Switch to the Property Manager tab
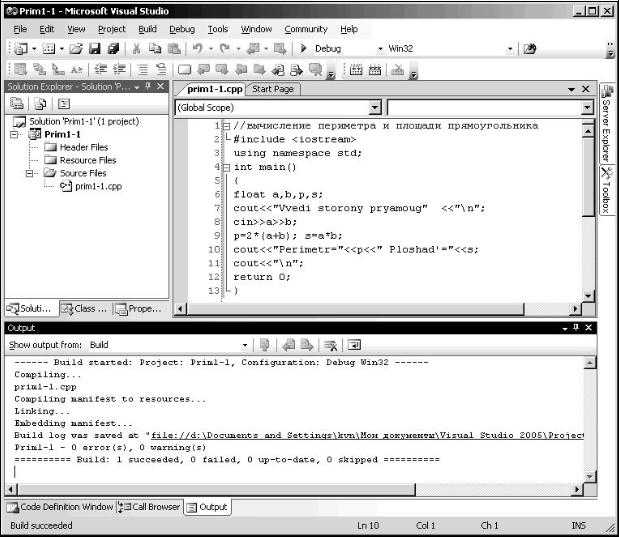Screen dimensions: 619x537 pos(138,309)
